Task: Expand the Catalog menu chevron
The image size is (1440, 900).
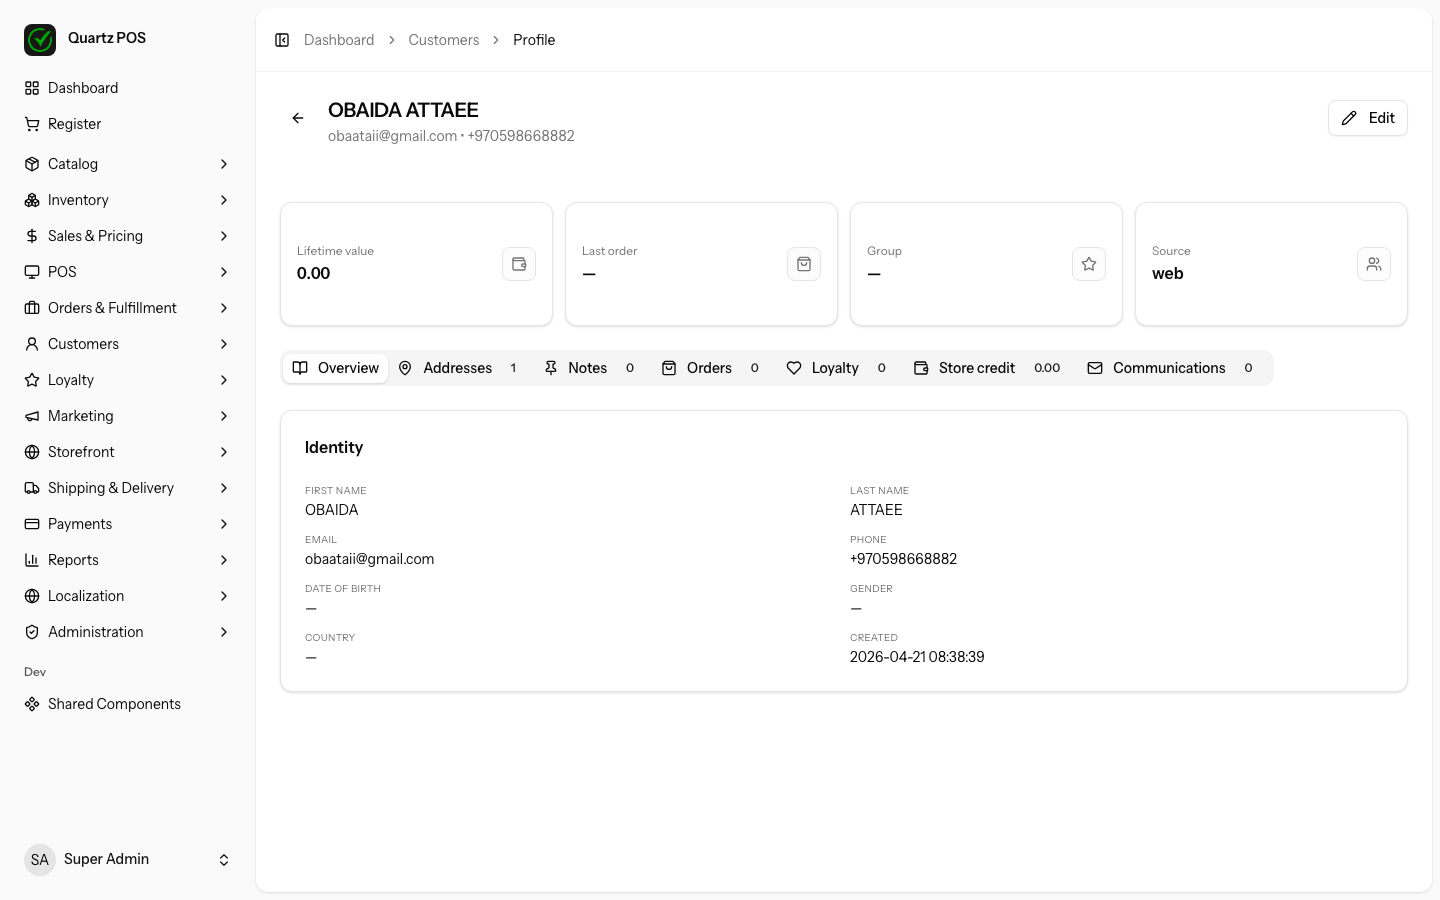Action: click(x=224, y=164)
